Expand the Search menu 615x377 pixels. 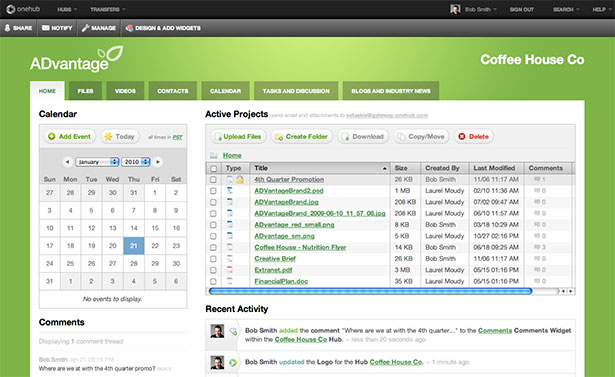tap(566, 9)
